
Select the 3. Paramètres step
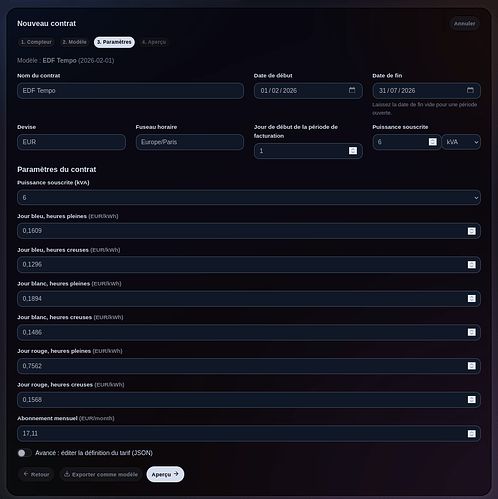(114, 42)
